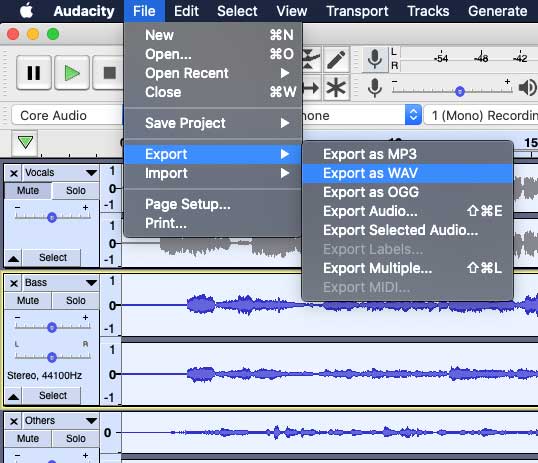Choose Export Selected Audio...

pos(408,230)
